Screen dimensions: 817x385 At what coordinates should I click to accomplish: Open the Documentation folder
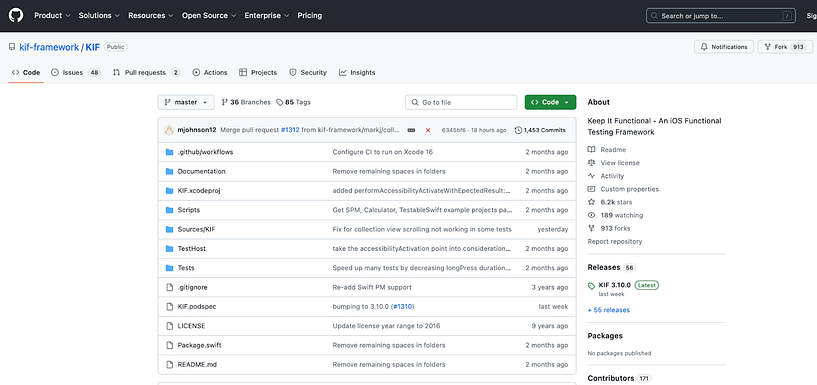click(202, 171)
